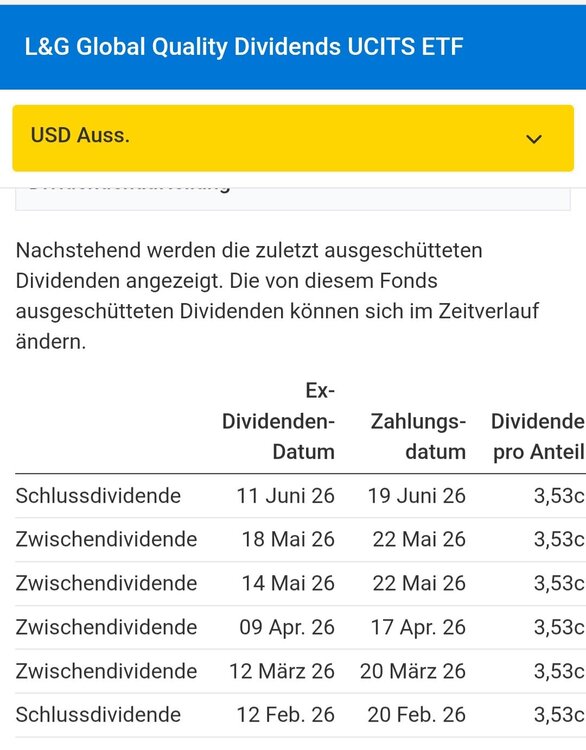The image size is (586, 750).
Task: Click the Zahlungsdatum column header
Action: pos(418,436)
